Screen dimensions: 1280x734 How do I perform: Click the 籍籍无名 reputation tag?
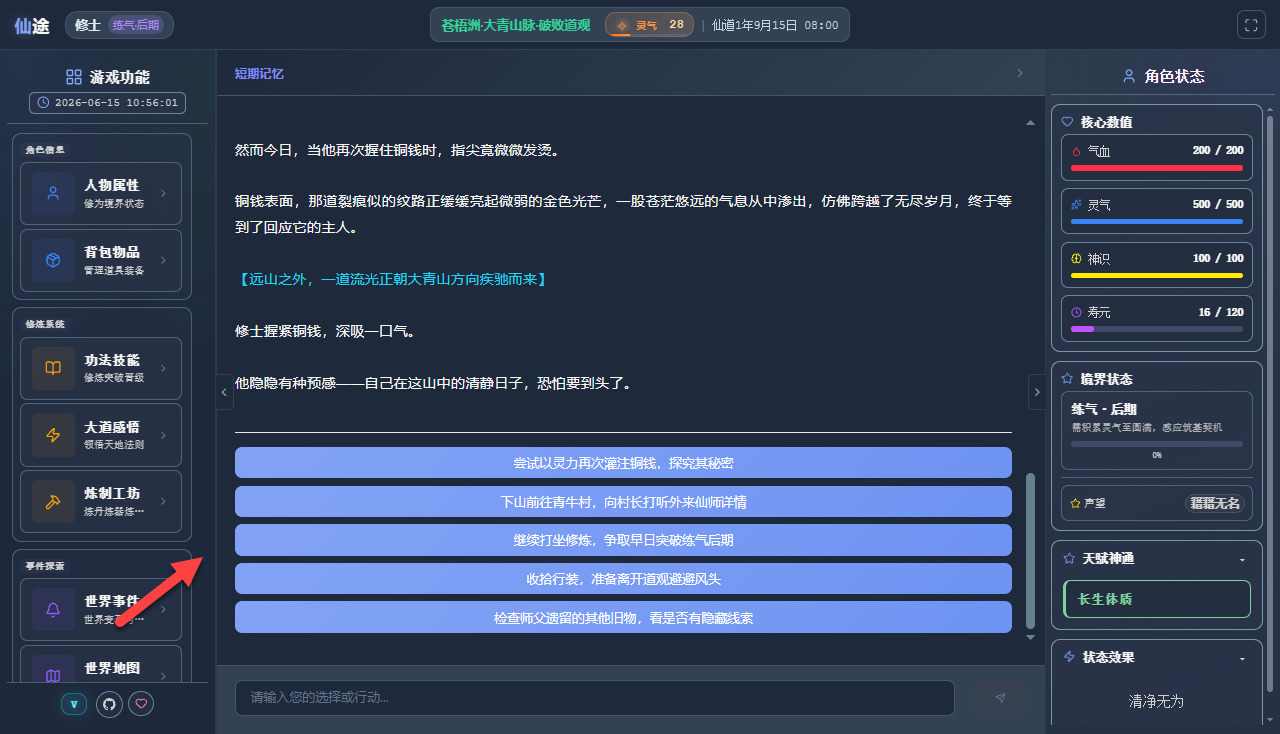tap(1214, 503)
